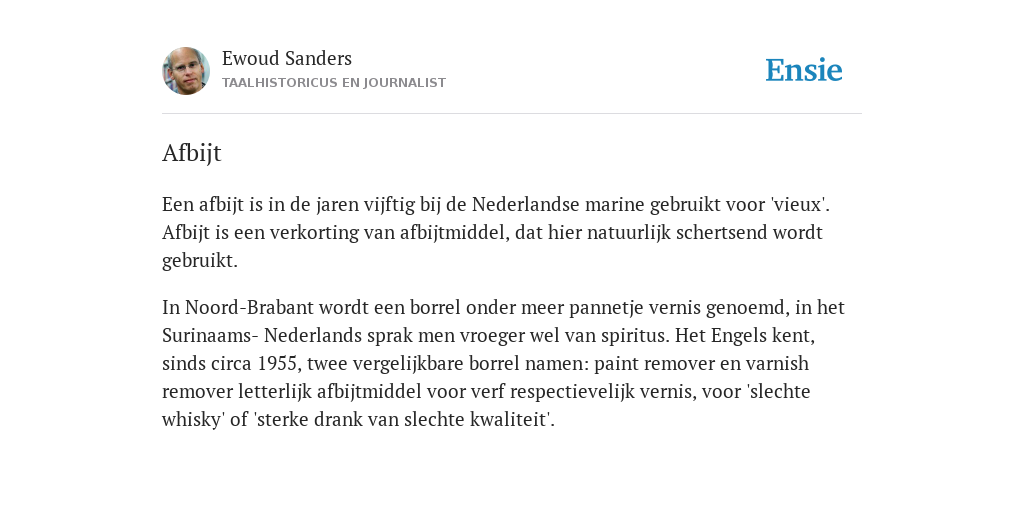Click the word 'gebruikt.' ending first paragraph
This screenshot has height=512, width=1024.
click(x=200, y=261)
